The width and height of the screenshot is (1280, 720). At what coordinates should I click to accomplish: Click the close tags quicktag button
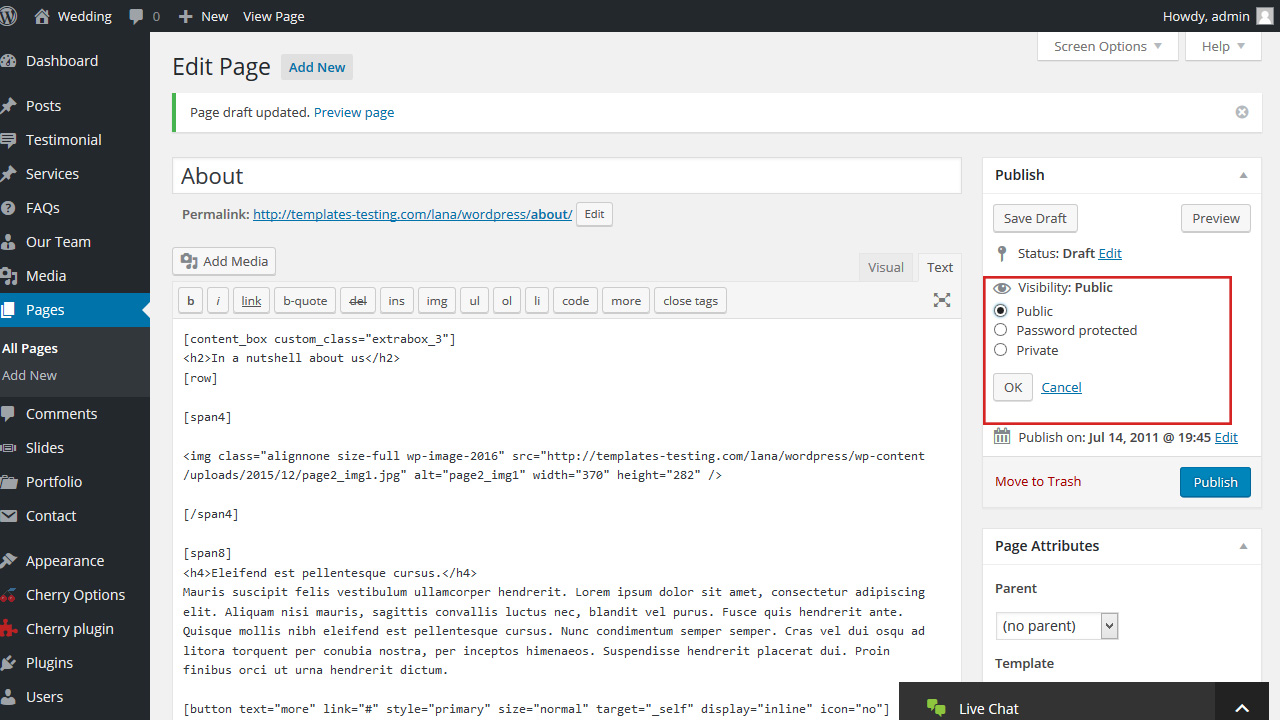(691, 300)
